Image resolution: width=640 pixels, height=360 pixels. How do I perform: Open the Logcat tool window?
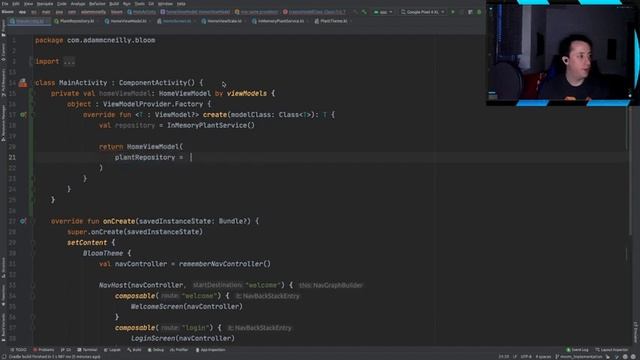click(x=112, y=350)
